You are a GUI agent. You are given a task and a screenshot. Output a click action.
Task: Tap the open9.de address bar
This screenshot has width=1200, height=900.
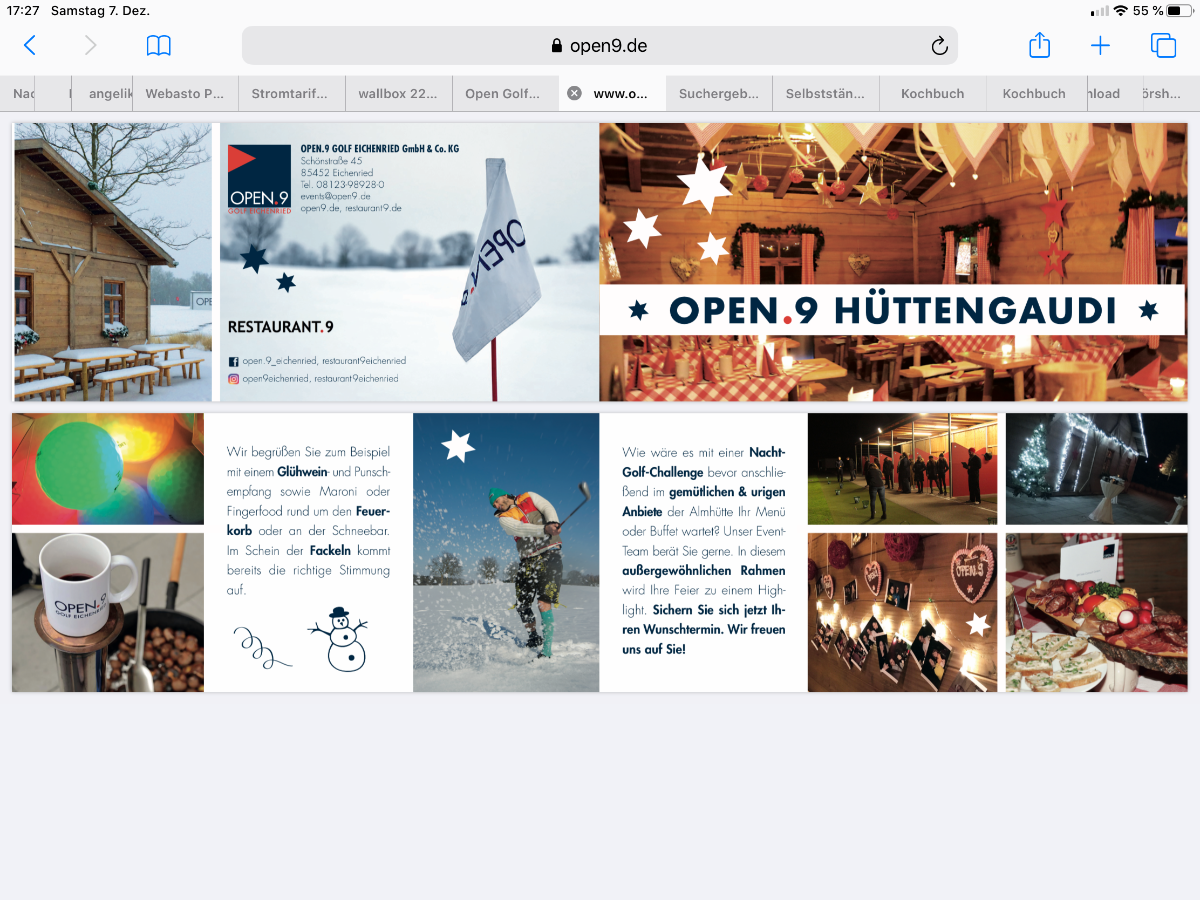coord(600,46)
